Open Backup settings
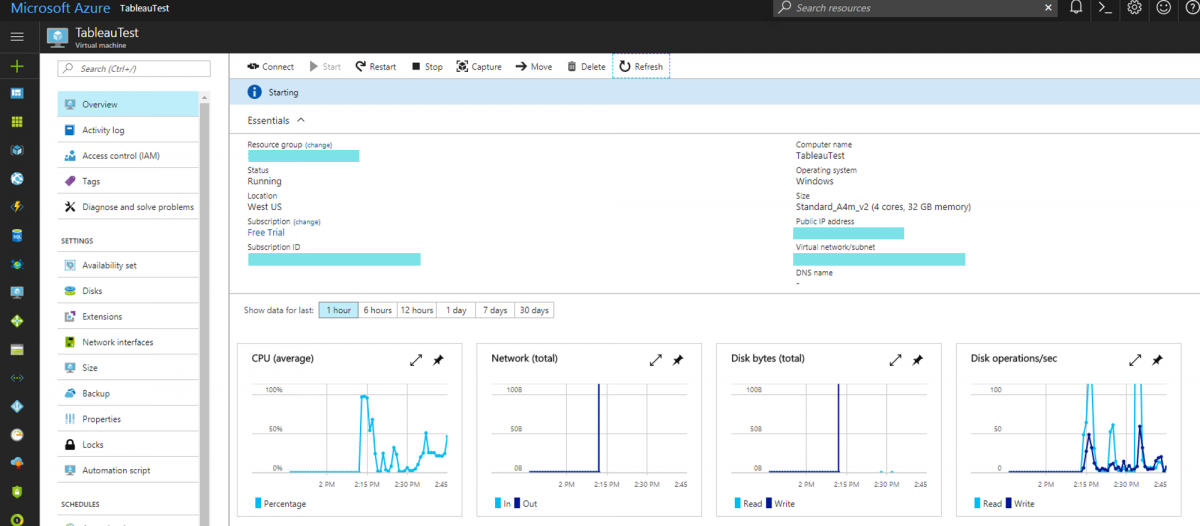The height and width of the screenshot is (526, 1200). click(x=128, y=393)
